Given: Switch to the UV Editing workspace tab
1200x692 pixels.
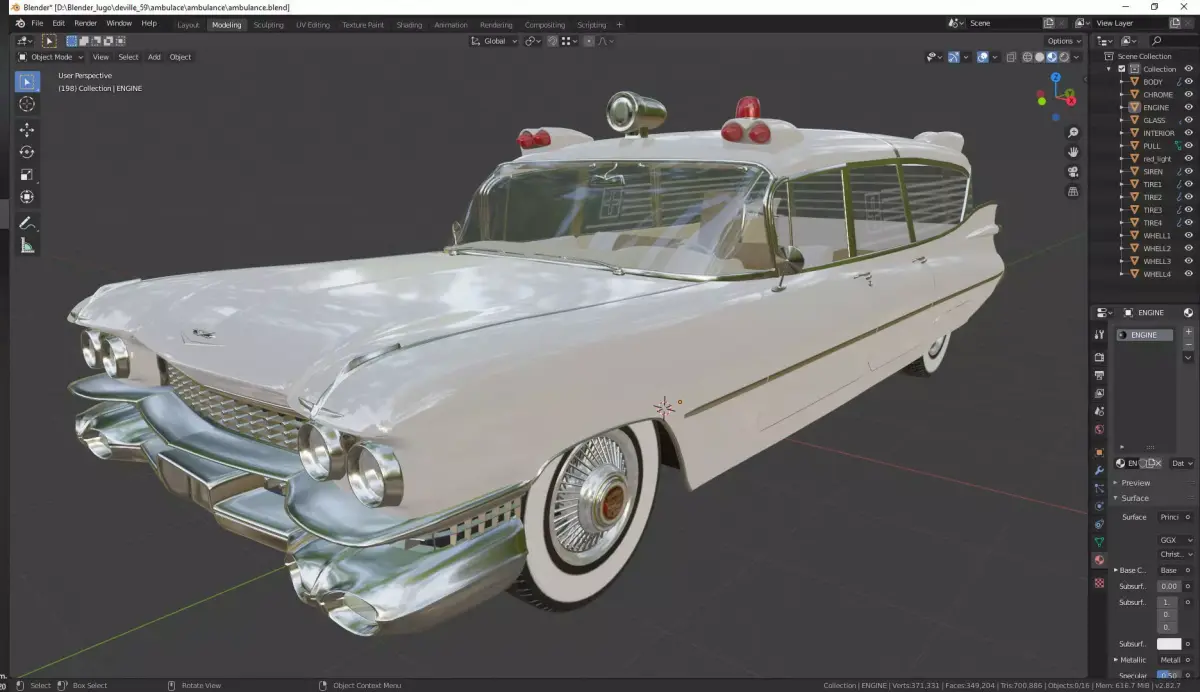Looking at the screenshot, I should tap(313, 25).
